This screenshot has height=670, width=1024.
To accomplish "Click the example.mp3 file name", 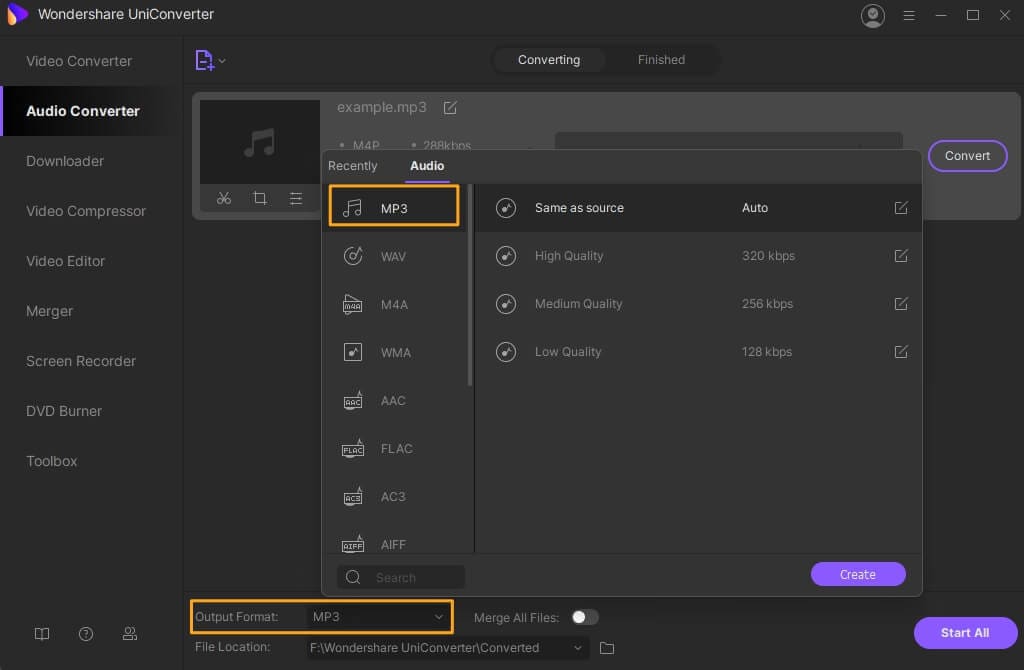I will click(x=381, y=108).
